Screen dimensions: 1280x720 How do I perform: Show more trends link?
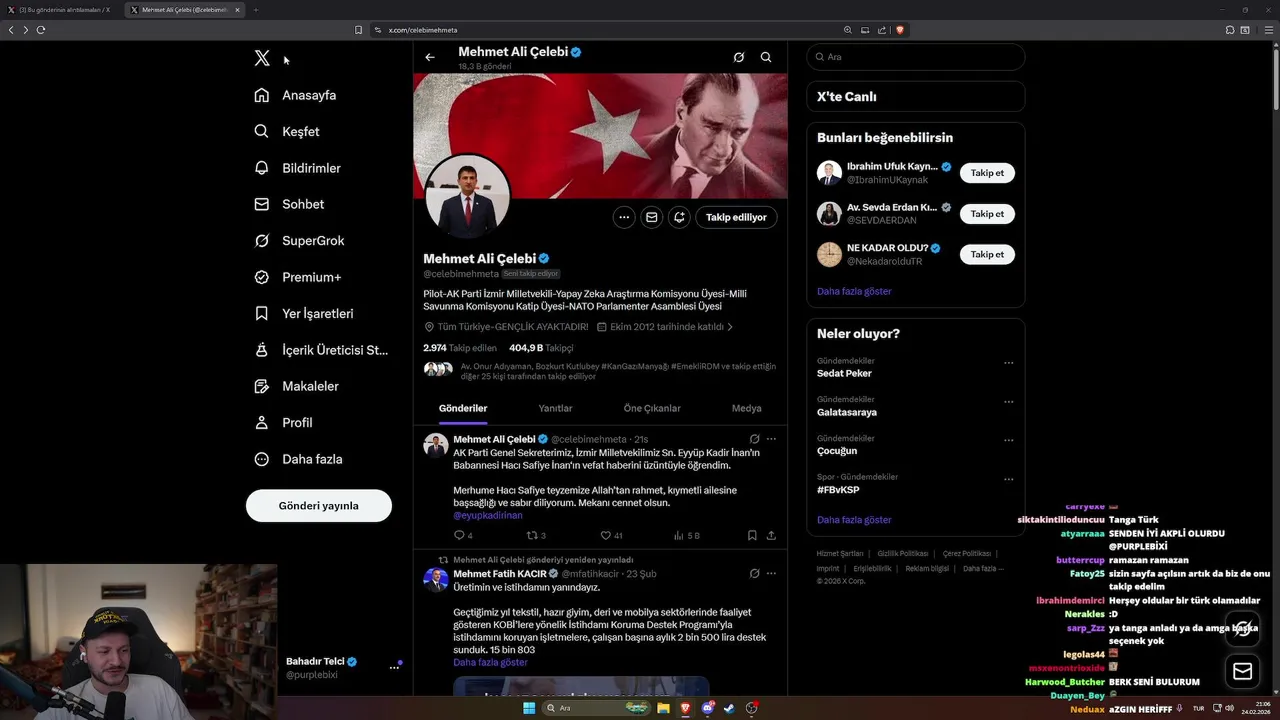(x=854, y=520)
